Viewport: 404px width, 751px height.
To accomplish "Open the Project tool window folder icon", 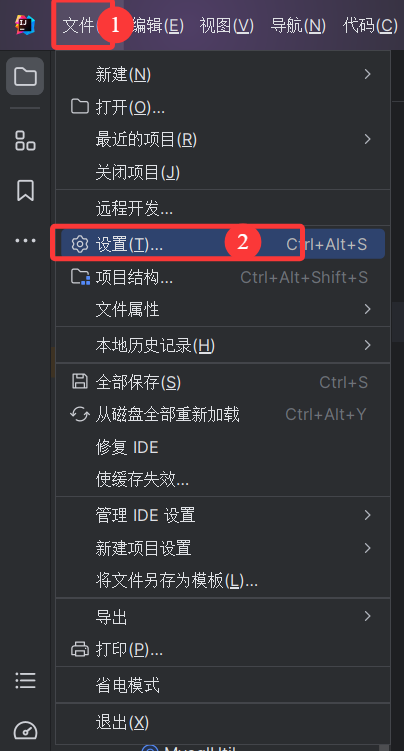I will tap(25, 76).
